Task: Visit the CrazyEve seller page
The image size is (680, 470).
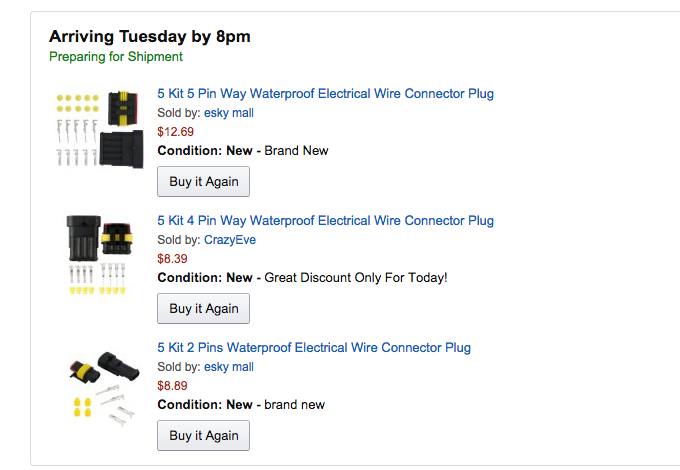Action: (x=229, y=240)
